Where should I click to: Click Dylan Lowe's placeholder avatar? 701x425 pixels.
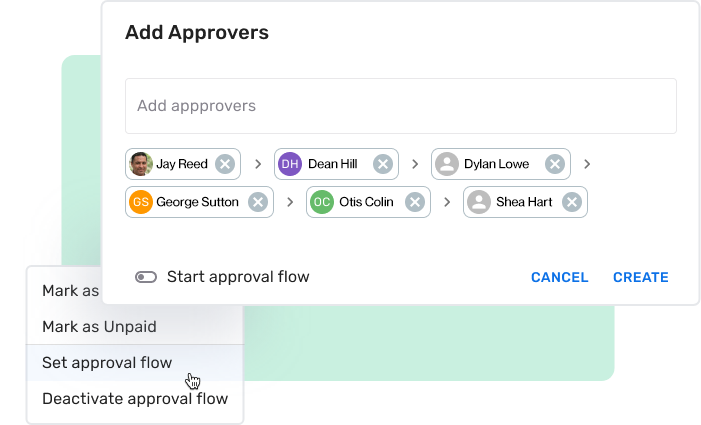[x=447, y=164]
